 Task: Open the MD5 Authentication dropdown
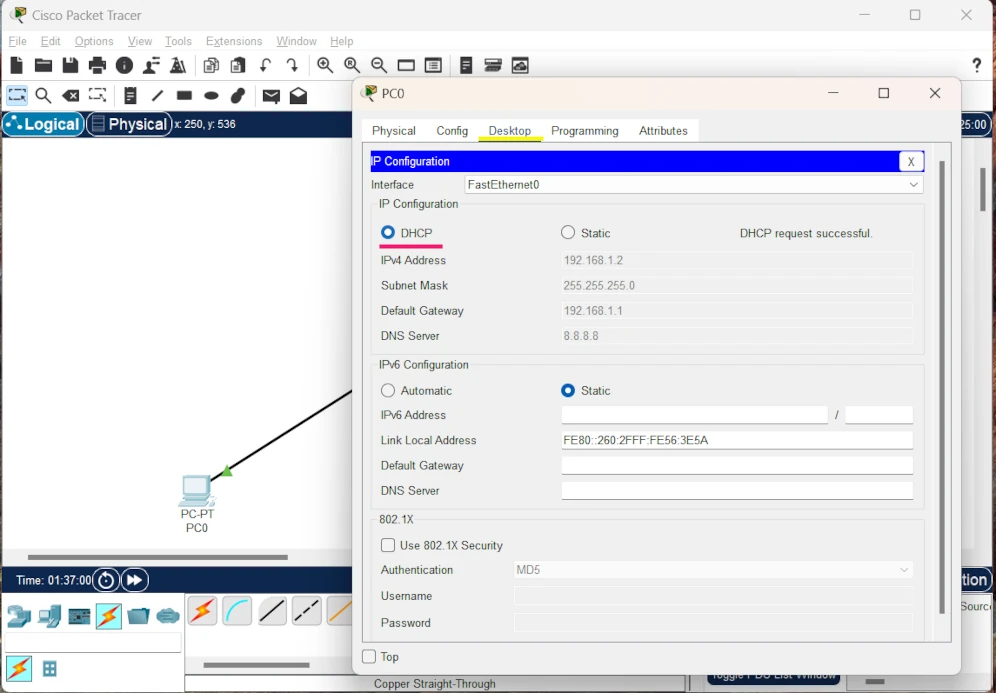pos(713,570)
